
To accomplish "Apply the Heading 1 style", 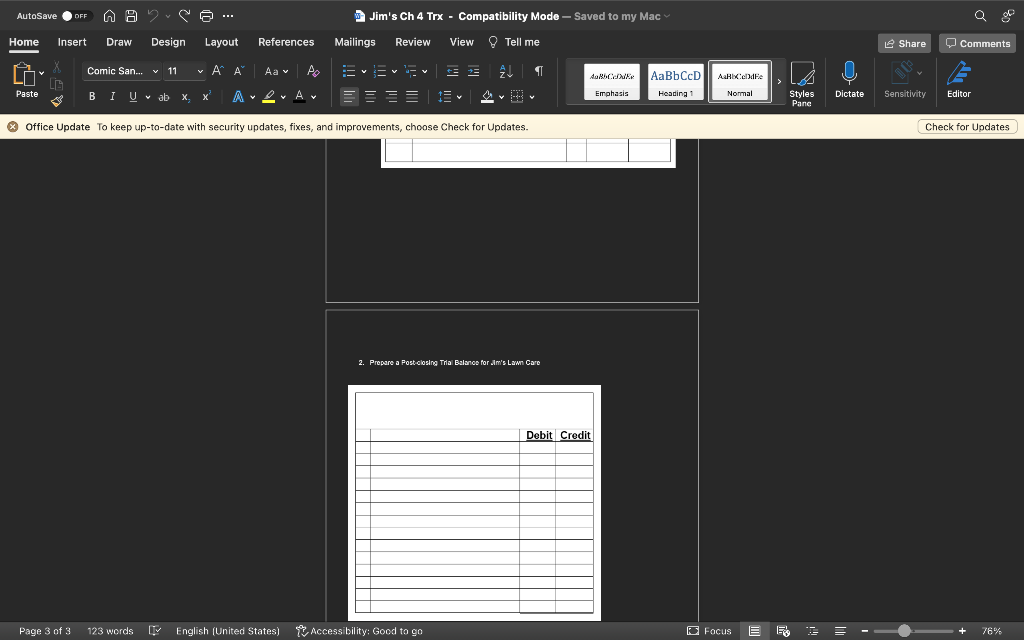I will 675,80.
